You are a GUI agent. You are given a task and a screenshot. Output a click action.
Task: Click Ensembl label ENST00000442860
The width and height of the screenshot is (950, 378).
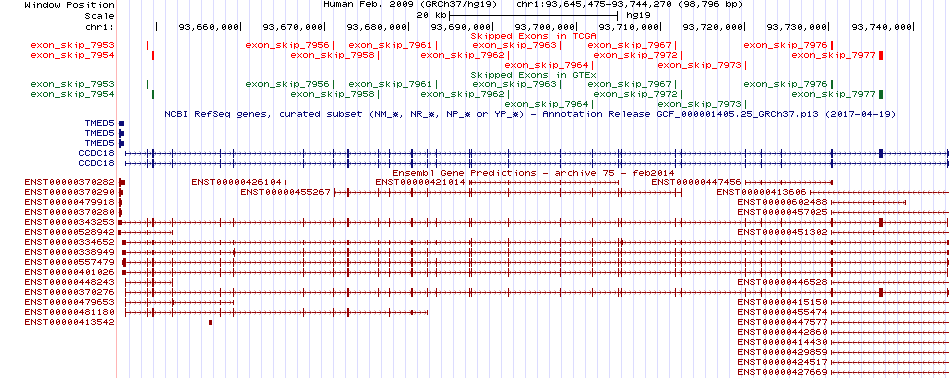coord(783,332)
